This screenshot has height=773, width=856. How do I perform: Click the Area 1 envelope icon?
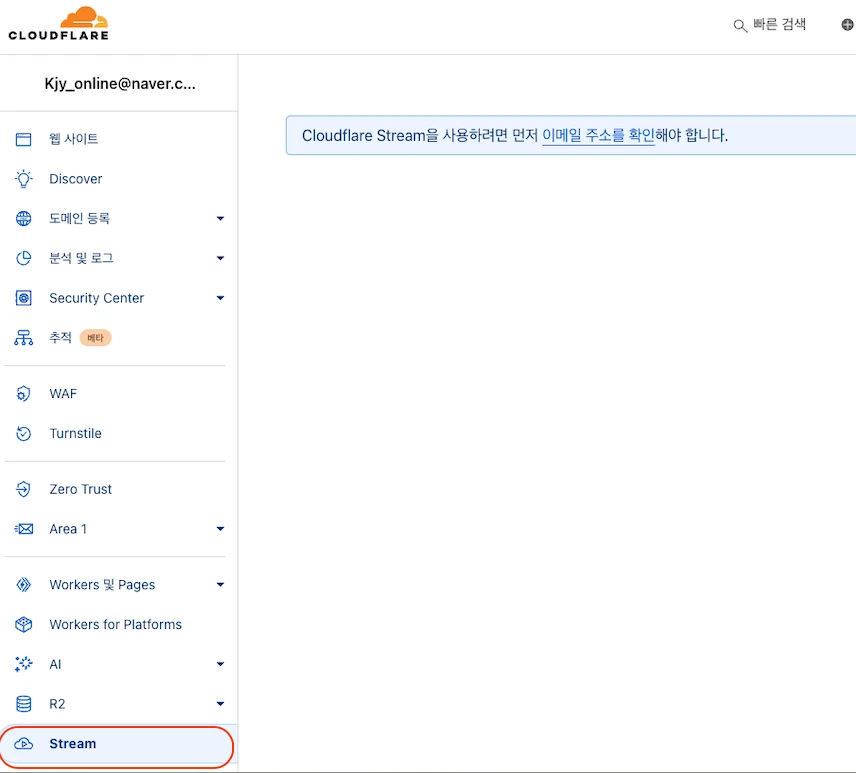point(23,529)
